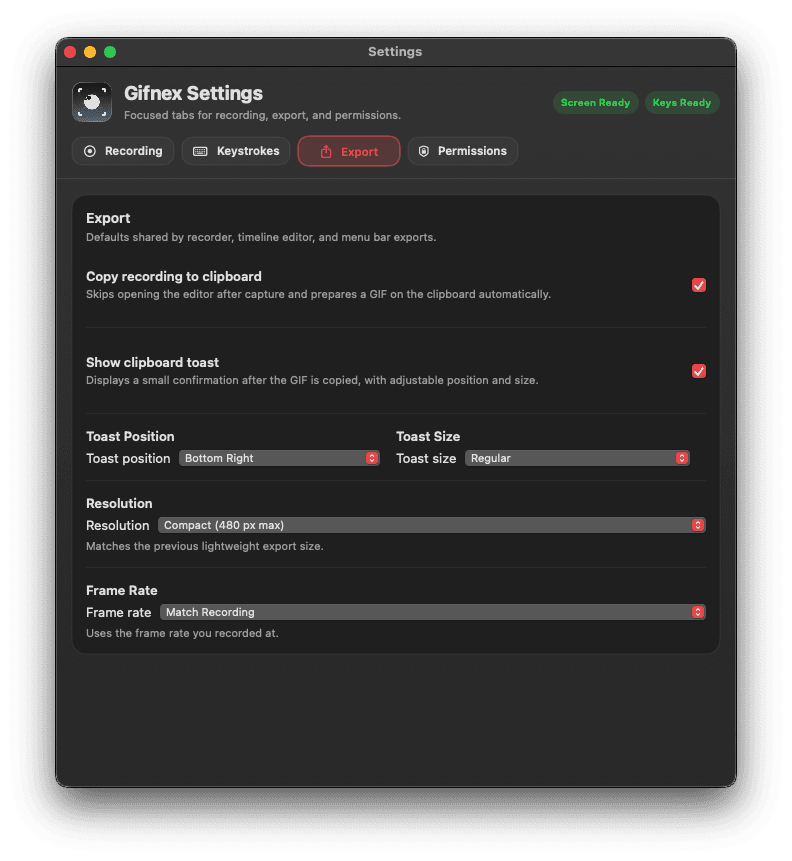Image resolution: width=792 pixels, height=861 pixels.
Task: Disable Copy recording to clipboard checkbox
Action: pos(699,285)
